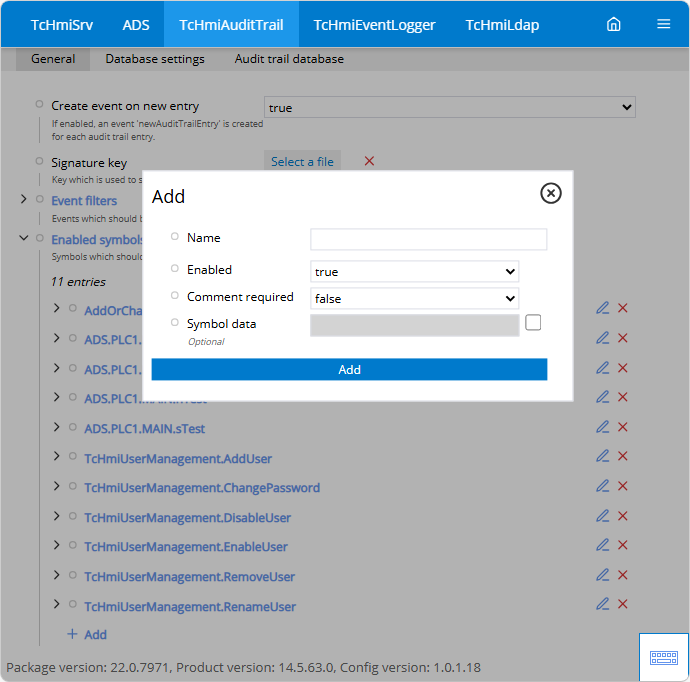Edit the TcHmiUserManagement.EnableUser entry
The image size is (690, 682).
(x=602, y=545)
